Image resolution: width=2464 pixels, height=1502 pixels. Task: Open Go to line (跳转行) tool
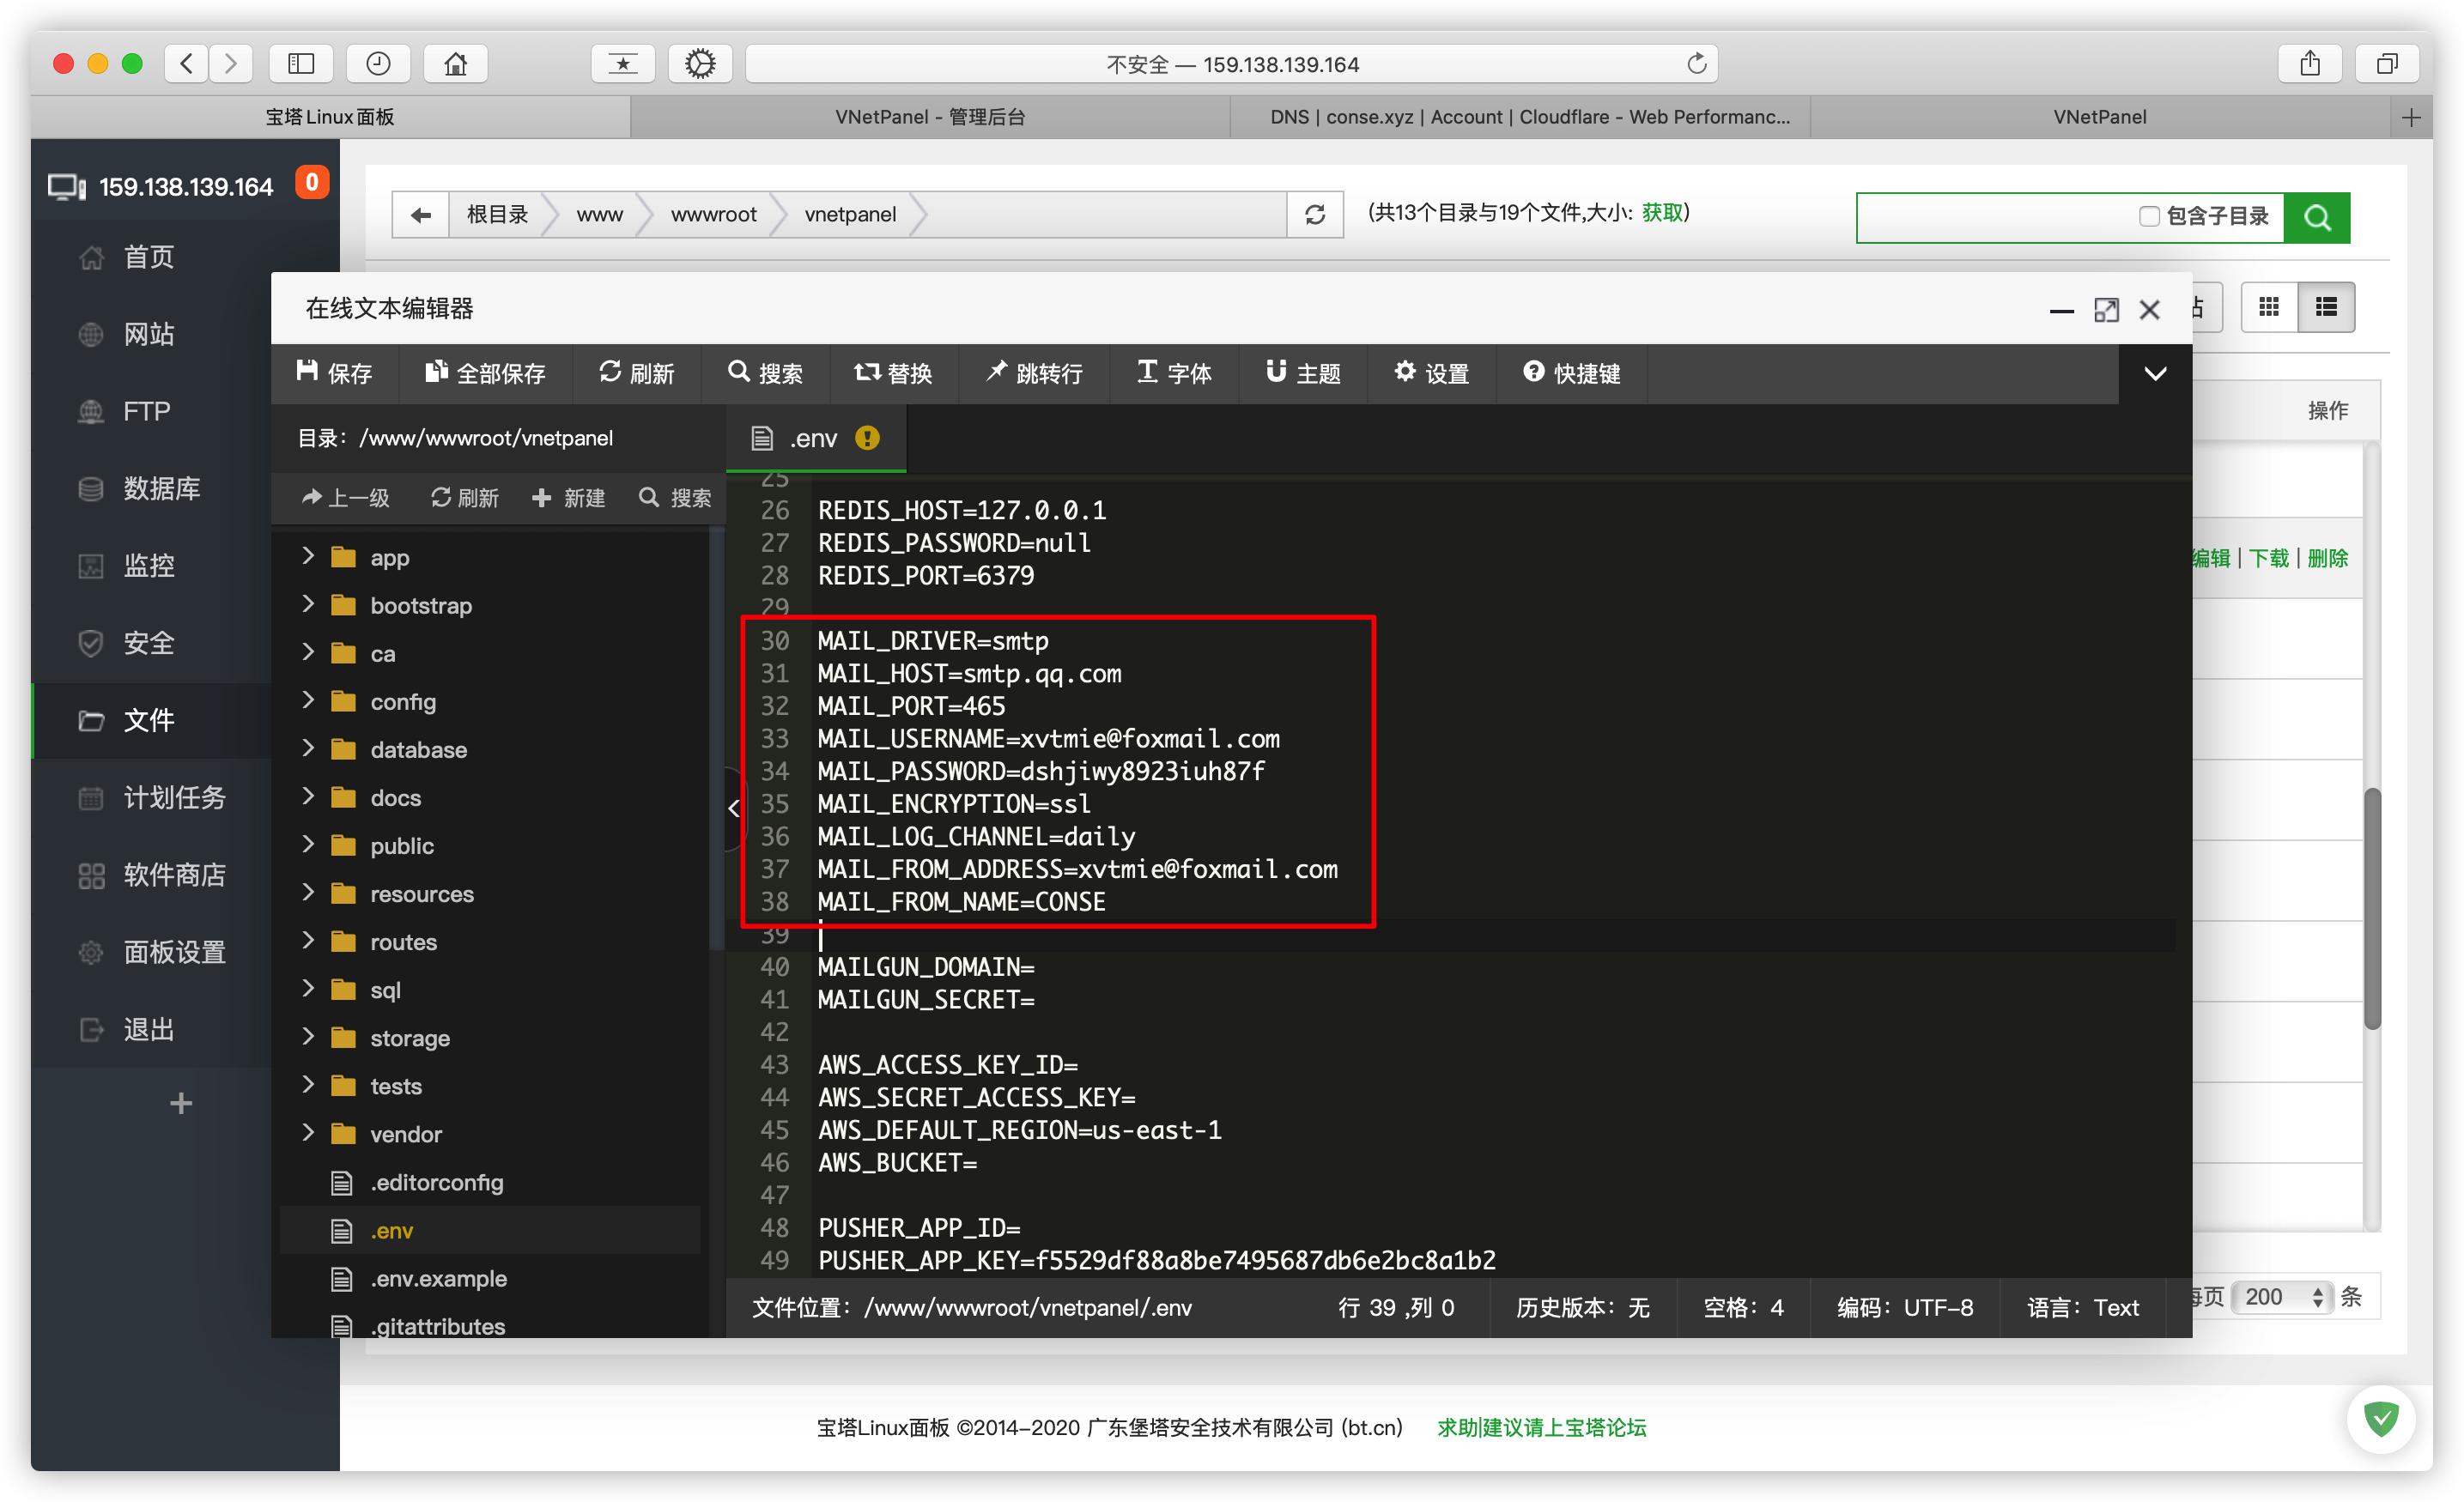1034,373
